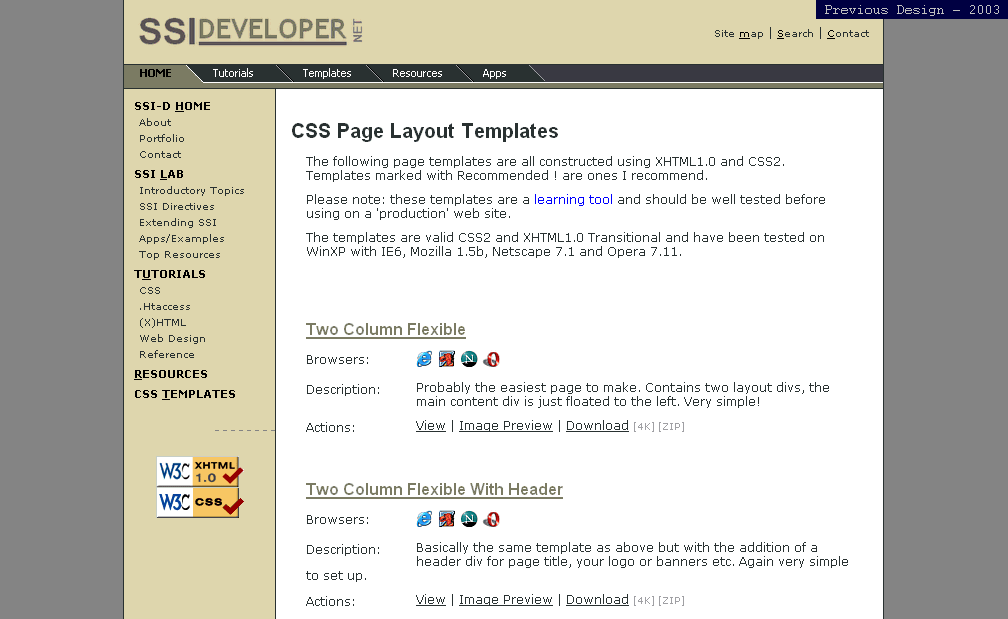
Task: Click the 'Previous Design - 2003' banner
Action: coord(911,10)
